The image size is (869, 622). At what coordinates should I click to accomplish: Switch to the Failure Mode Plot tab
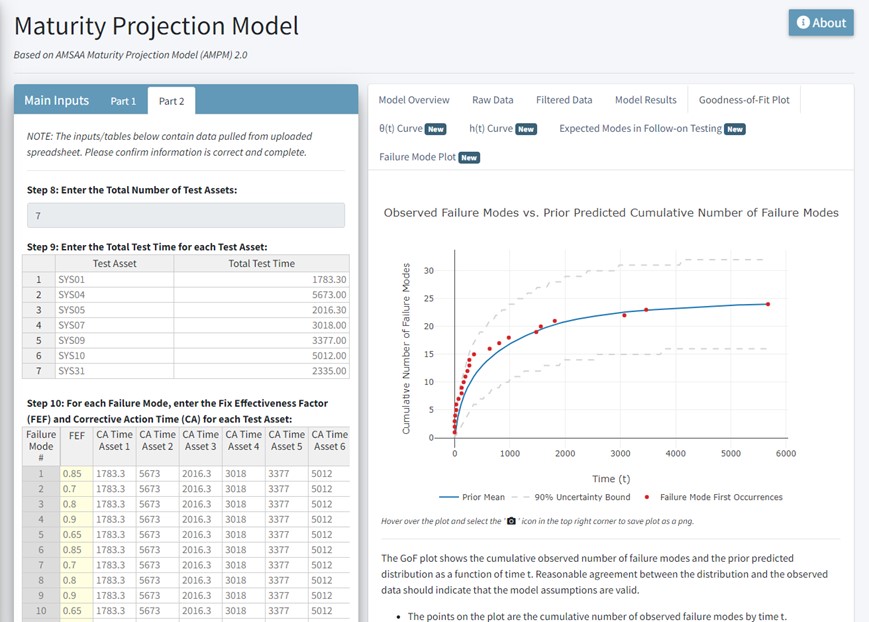pos(429,157)
